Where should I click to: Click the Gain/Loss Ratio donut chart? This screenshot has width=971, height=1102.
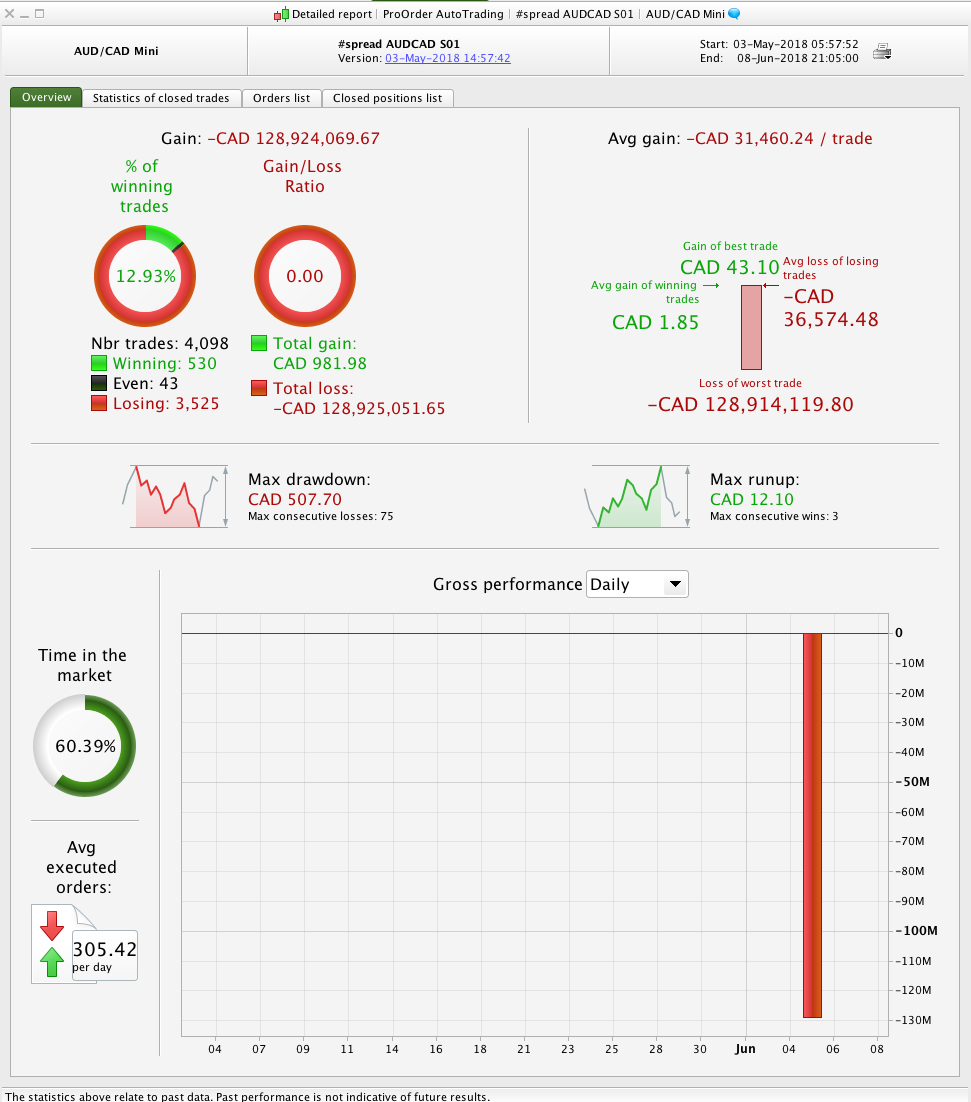[304, 276]
